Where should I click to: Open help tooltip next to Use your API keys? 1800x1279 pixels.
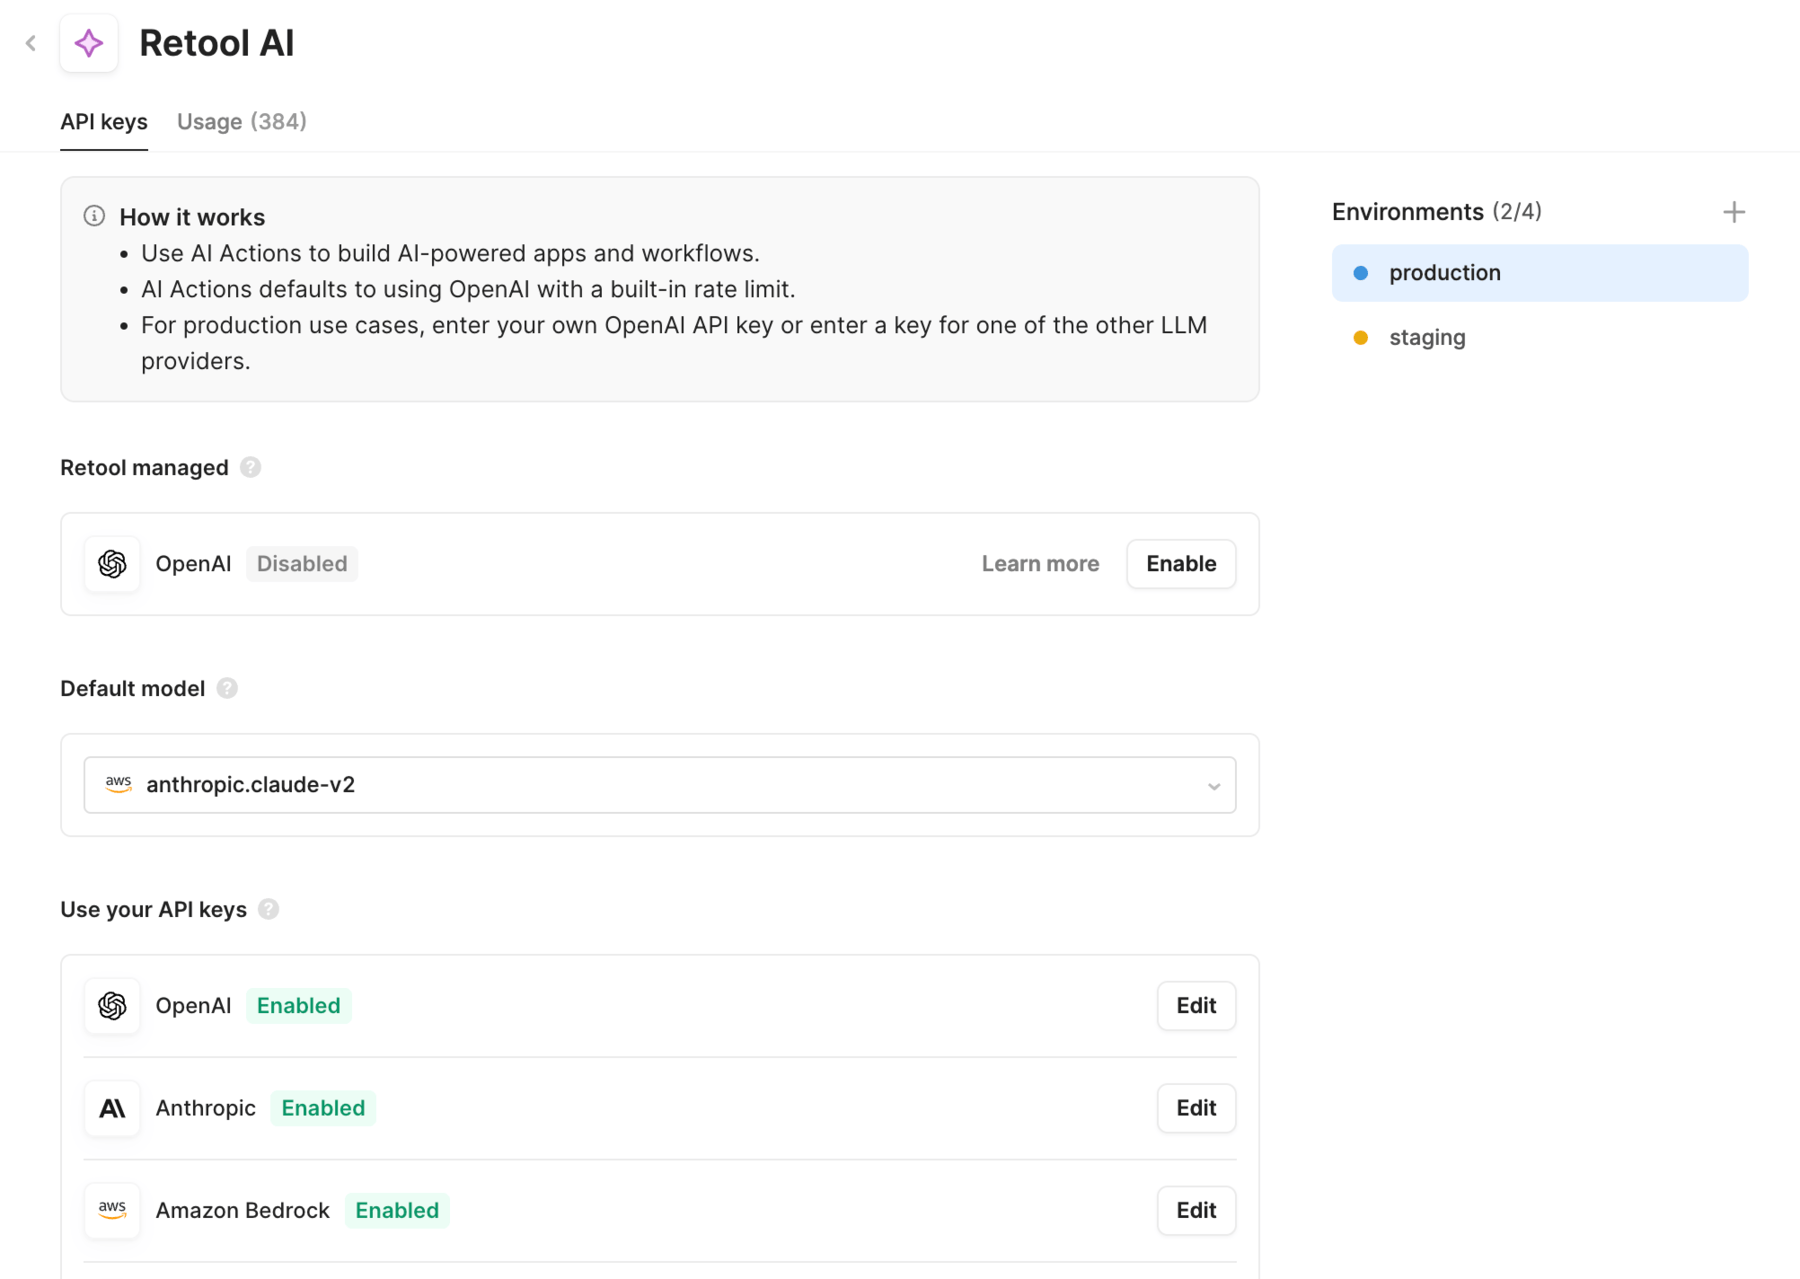tap(268, 909)
